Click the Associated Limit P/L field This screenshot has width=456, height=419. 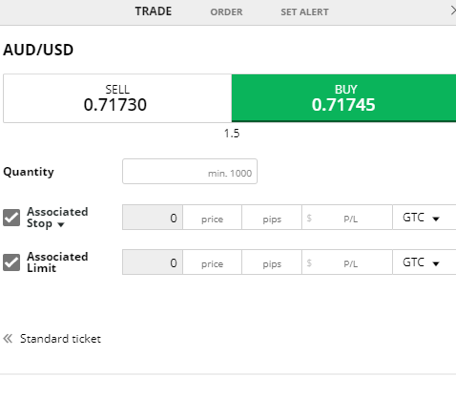pos(347,262)
